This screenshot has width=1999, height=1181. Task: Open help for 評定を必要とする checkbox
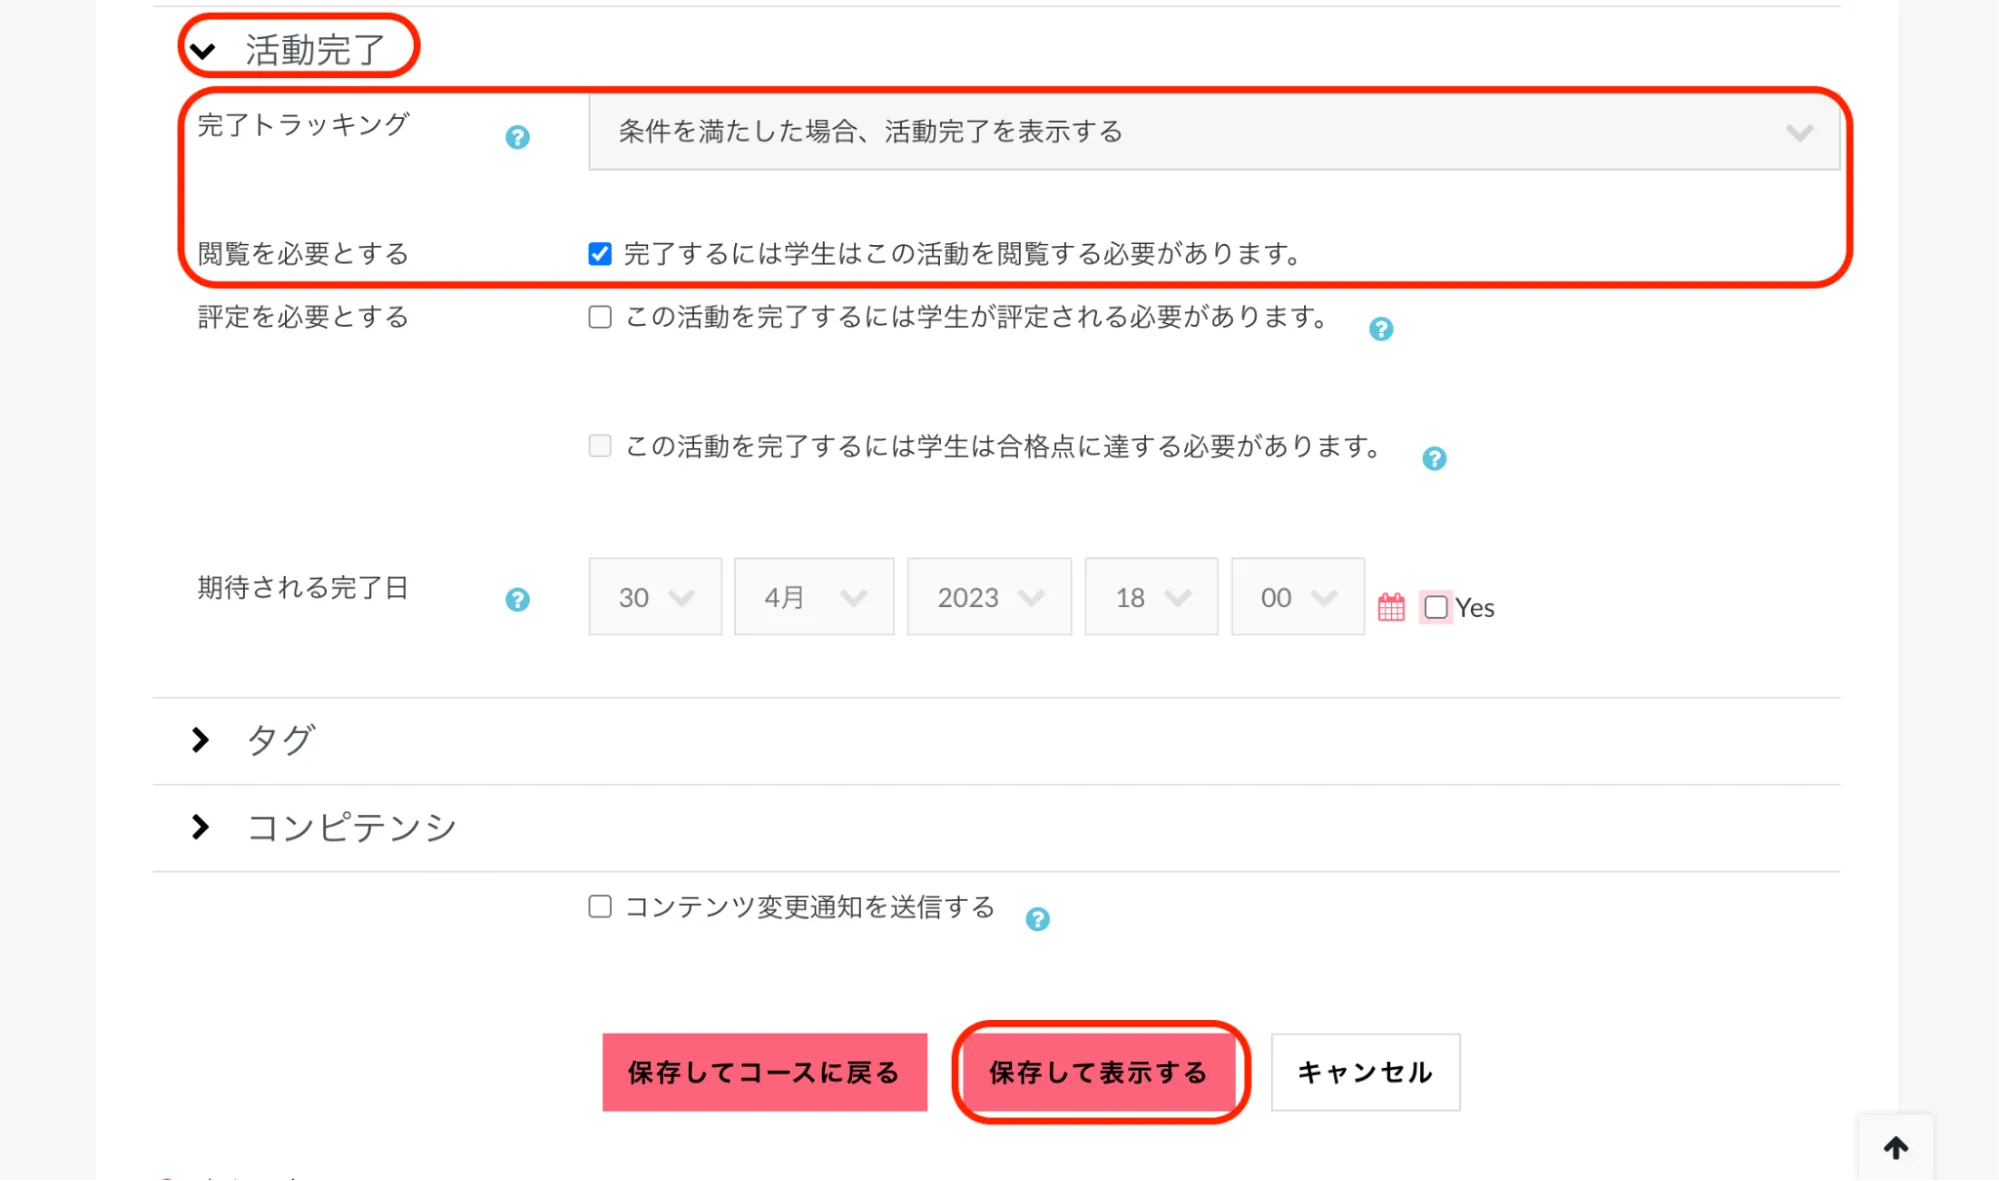click(1381, 329)
